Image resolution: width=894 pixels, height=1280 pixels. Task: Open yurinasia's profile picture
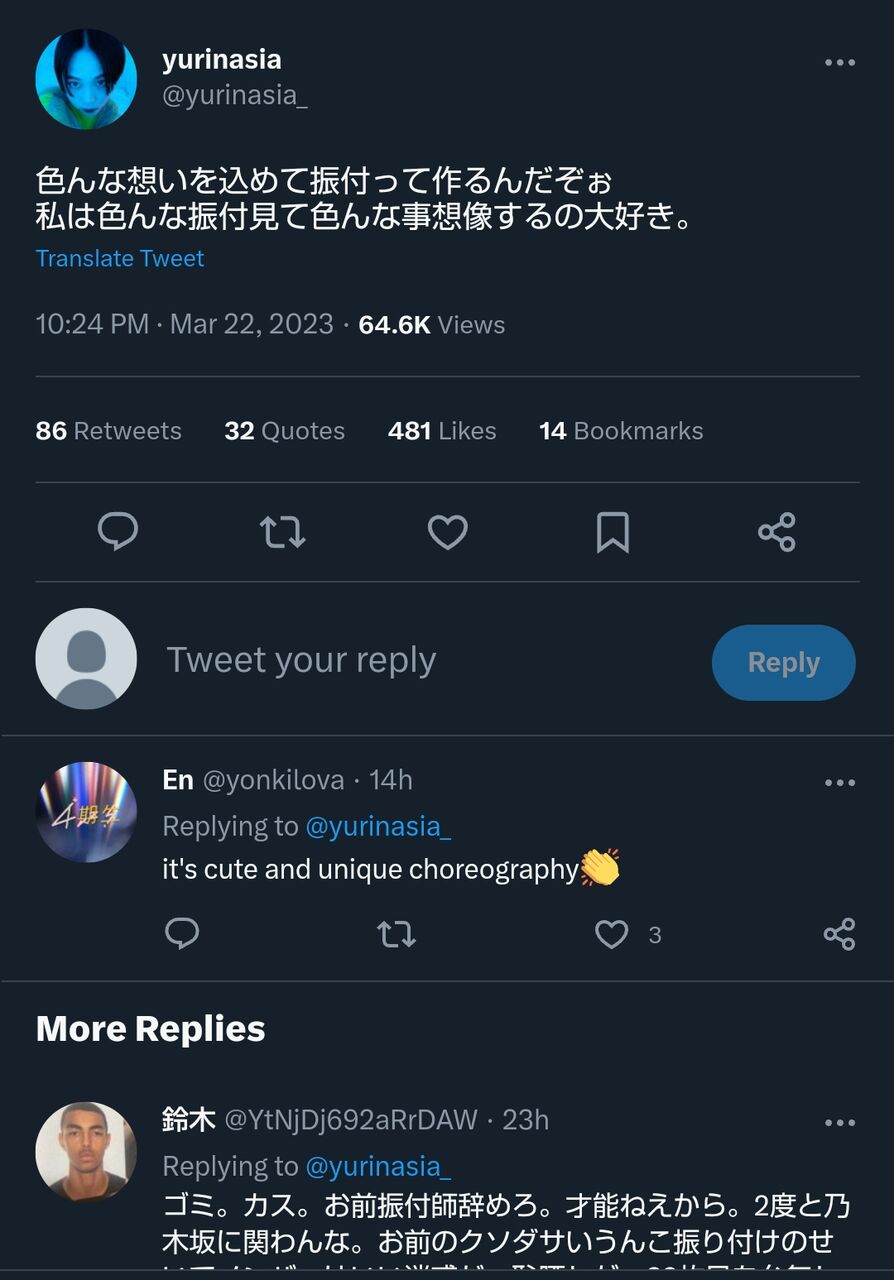[86, 79]
